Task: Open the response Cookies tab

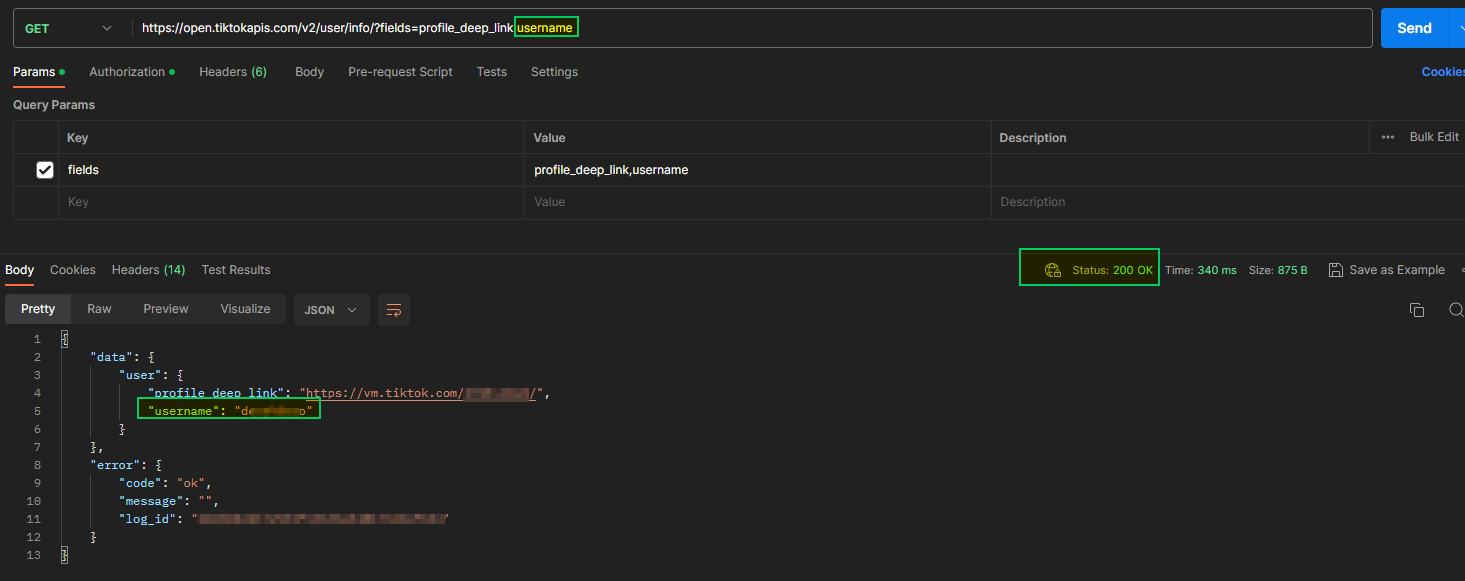Action: tap(73, 270)
